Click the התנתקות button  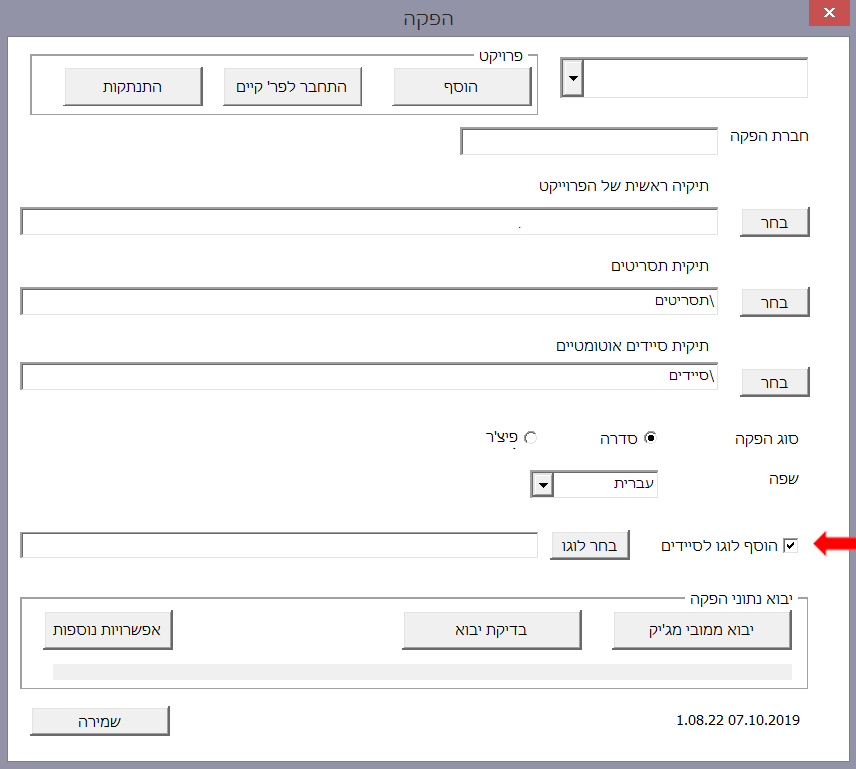click(133, 87)
